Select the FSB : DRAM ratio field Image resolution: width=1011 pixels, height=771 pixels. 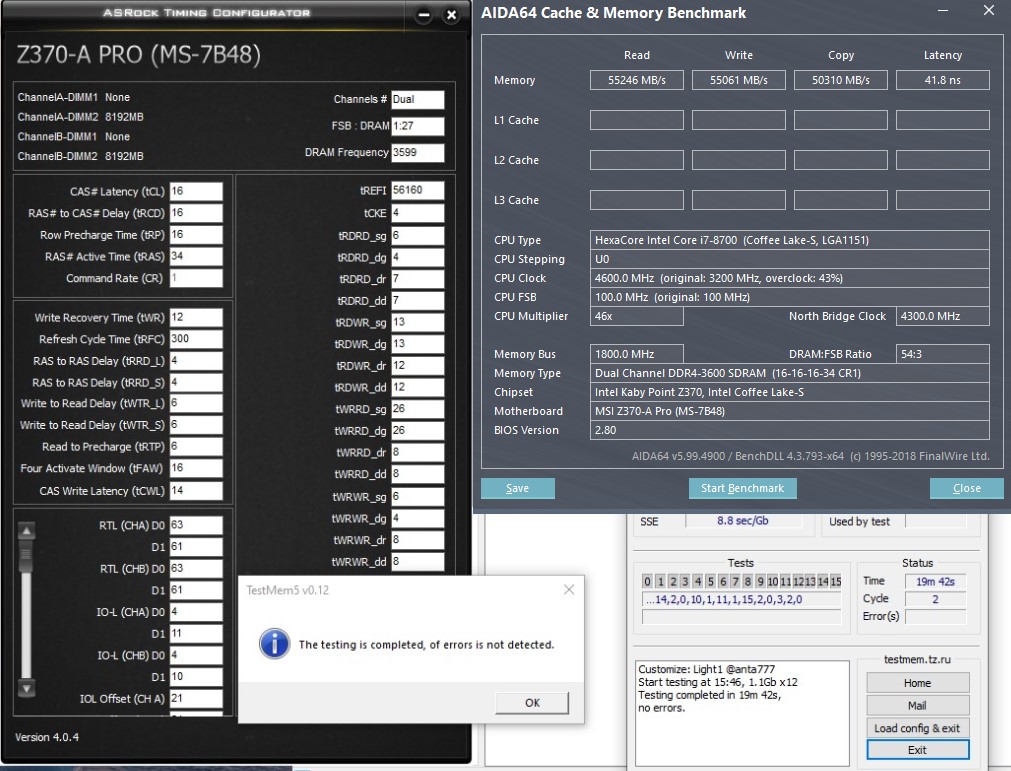click(418, 126)
